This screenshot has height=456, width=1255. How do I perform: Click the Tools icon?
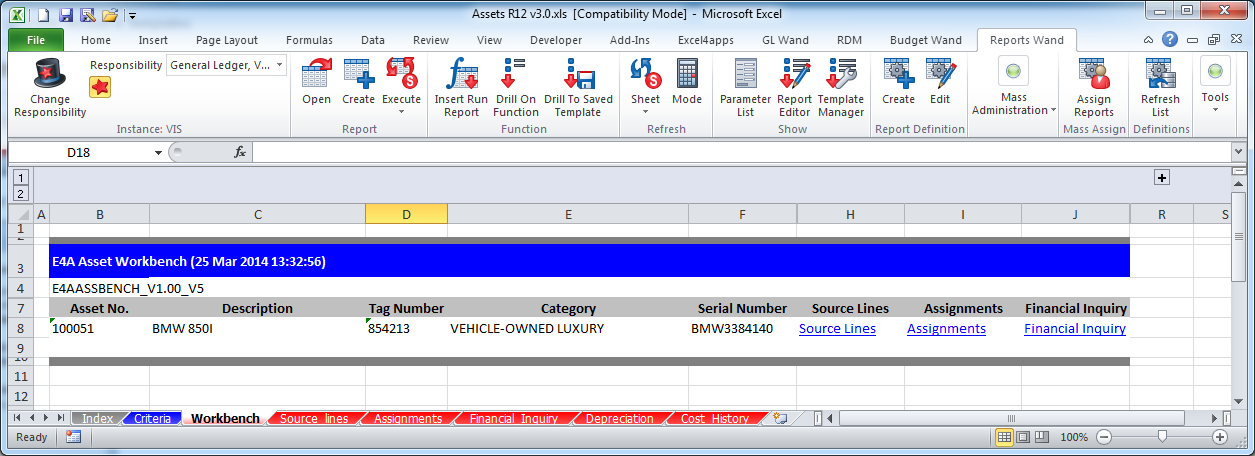point(1215,72)
